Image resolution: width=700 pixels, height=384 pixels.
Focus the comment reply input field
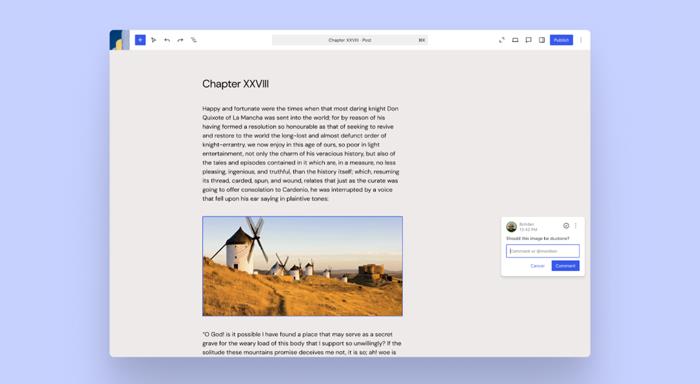click(543, 251)
